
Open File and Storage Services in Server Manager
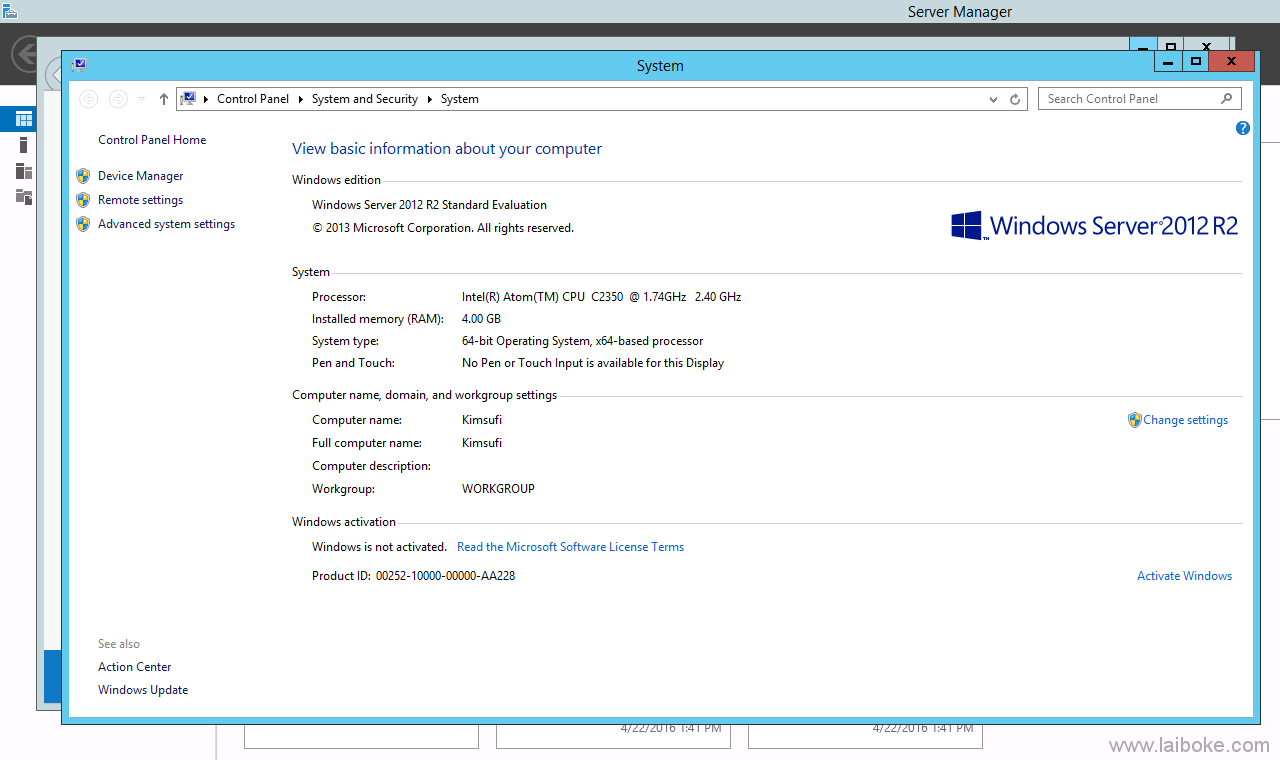(24, 197)
